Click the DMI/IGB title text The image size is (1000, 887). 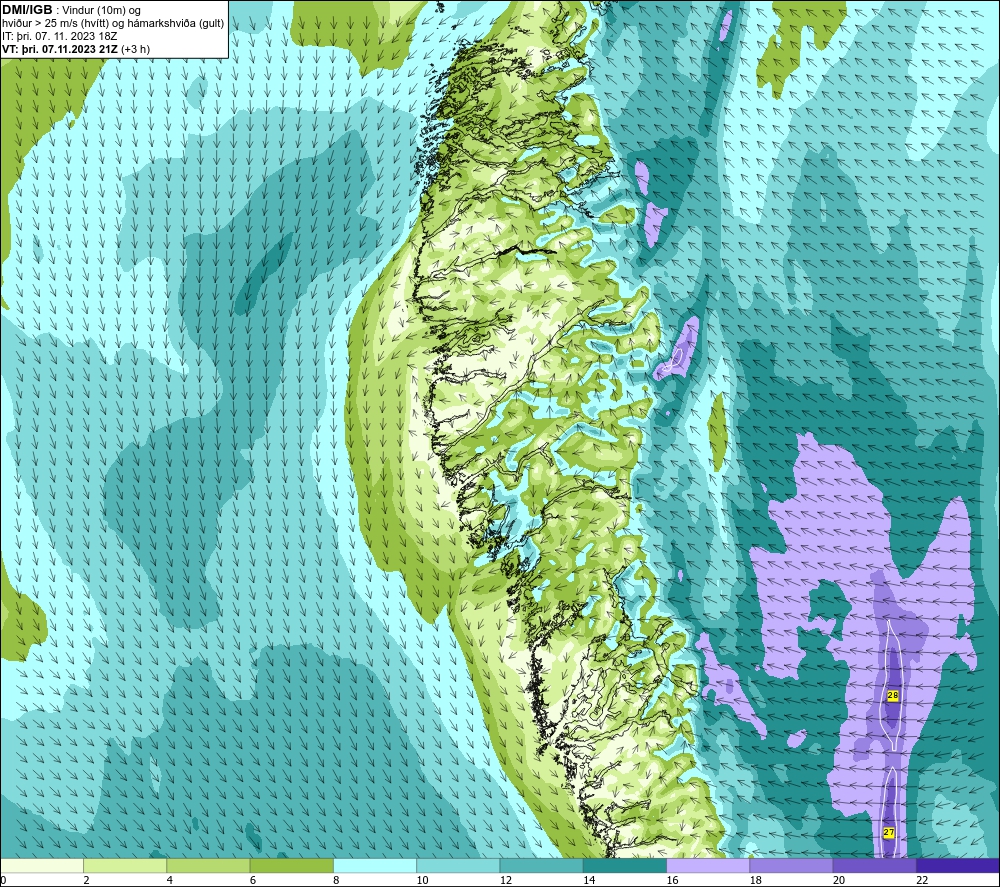[27, 10]
